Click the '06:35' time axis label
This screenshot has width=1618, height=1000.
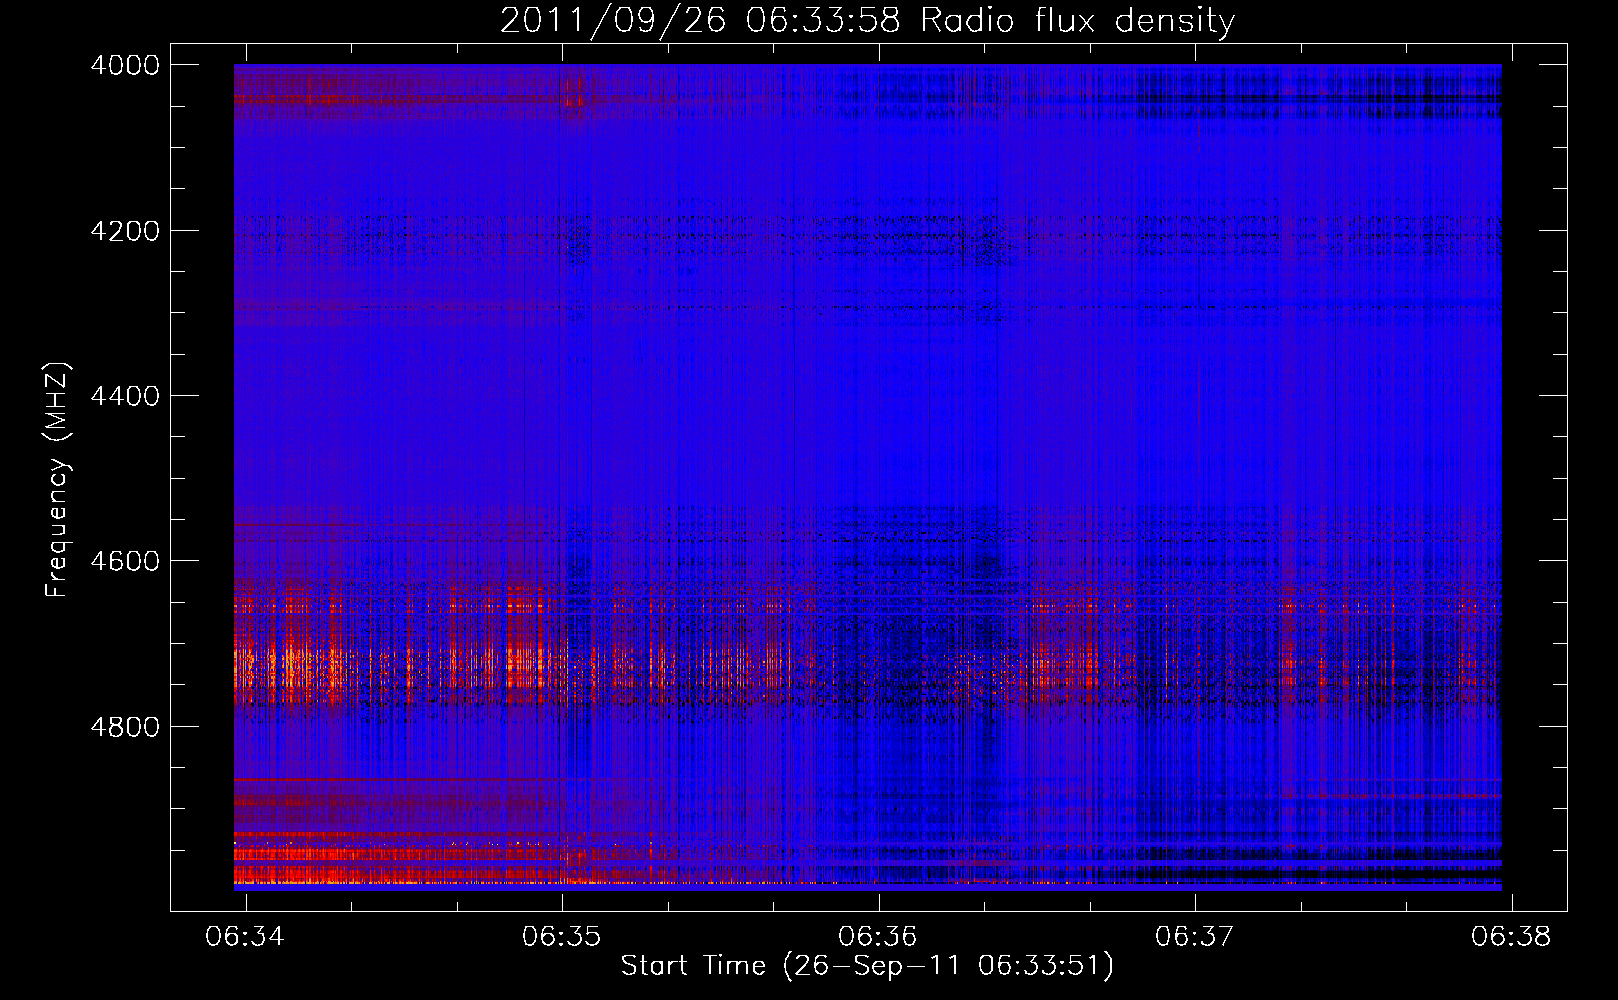point(562,936)
